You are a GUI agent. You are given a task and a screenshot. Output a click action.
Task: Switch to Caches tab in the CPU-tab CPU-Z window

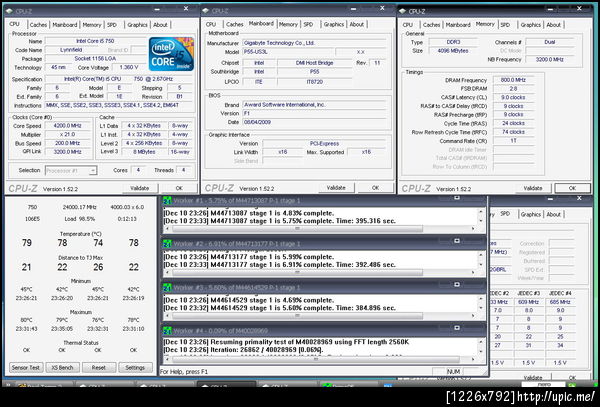pos(38,25)
